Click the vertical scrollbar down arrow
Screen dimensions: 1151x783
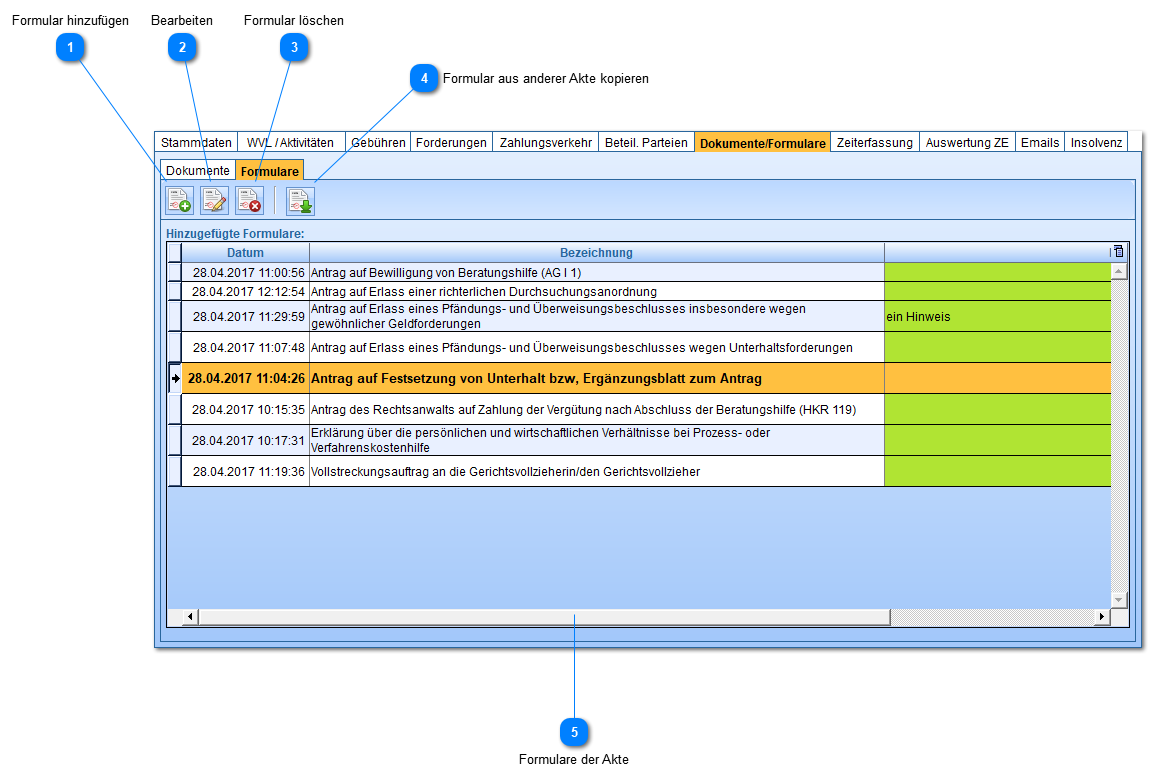(x=1119, y=599)
